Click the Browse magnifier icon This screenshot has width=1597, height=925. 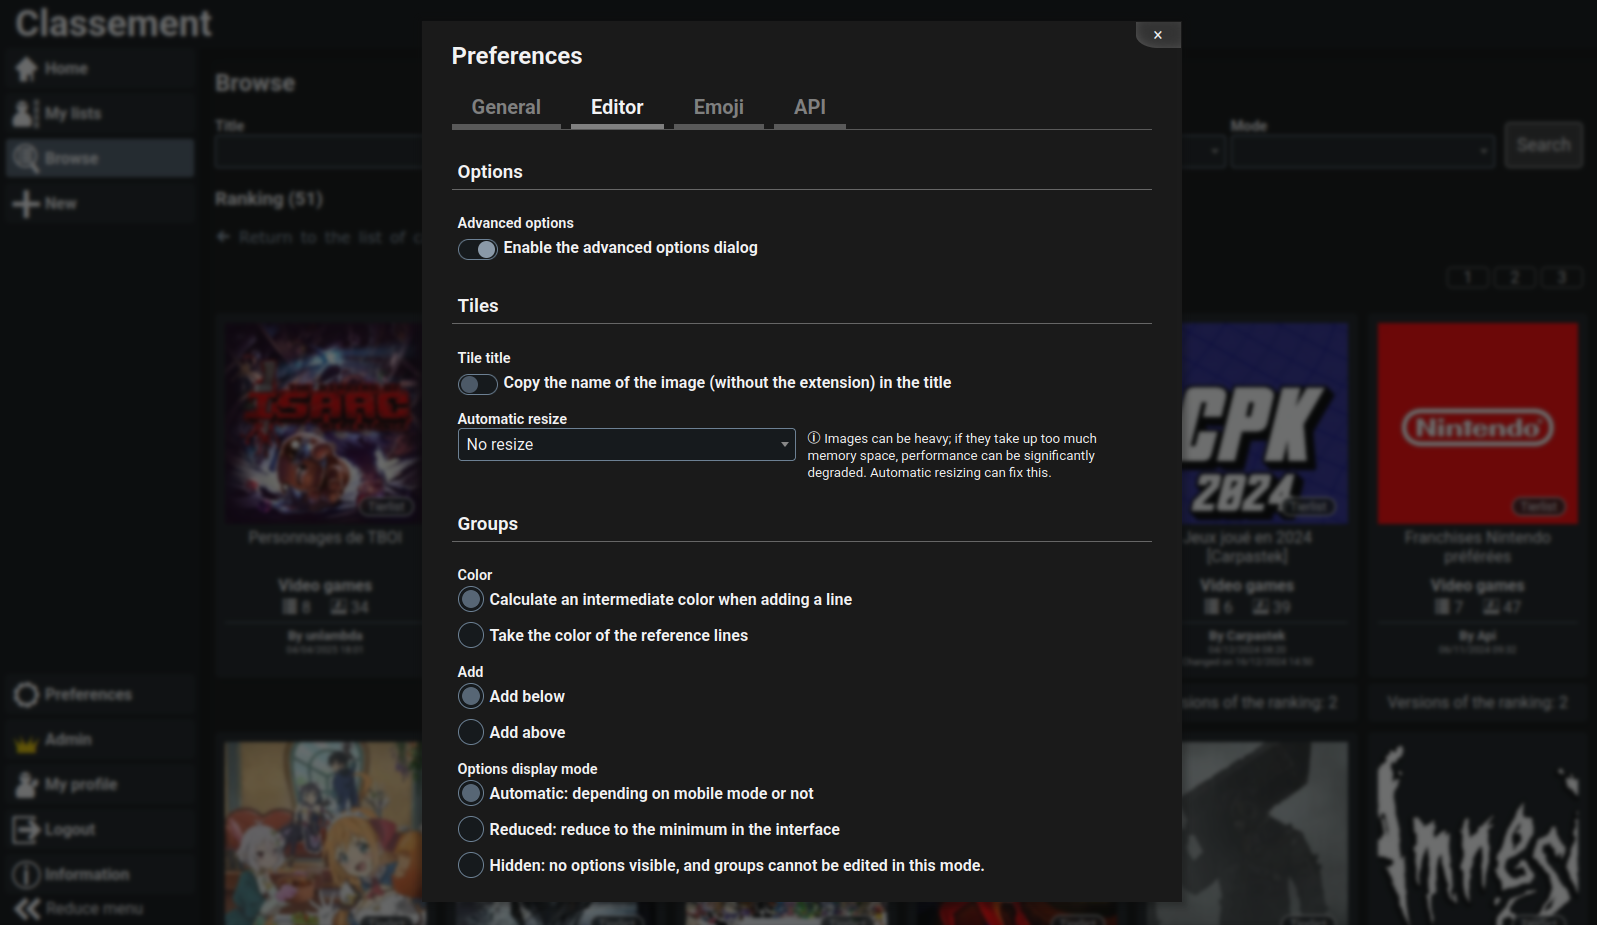tap(26, 158)
